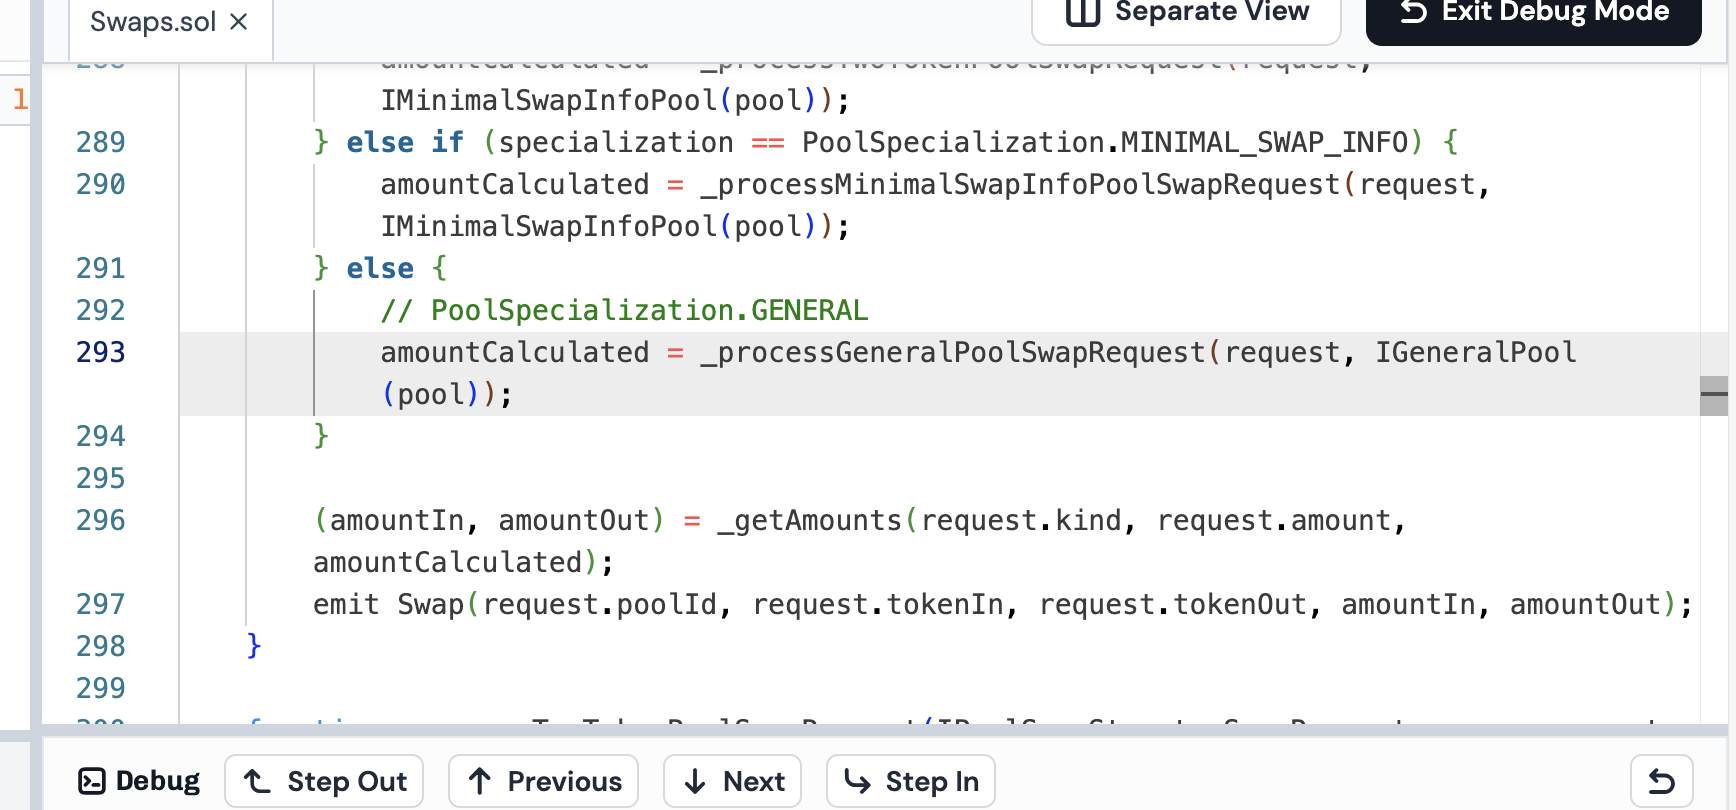This screenshot has width=1736, height=810.
Task: Exit Debug Mode
Action: [x=1533, y=14]
